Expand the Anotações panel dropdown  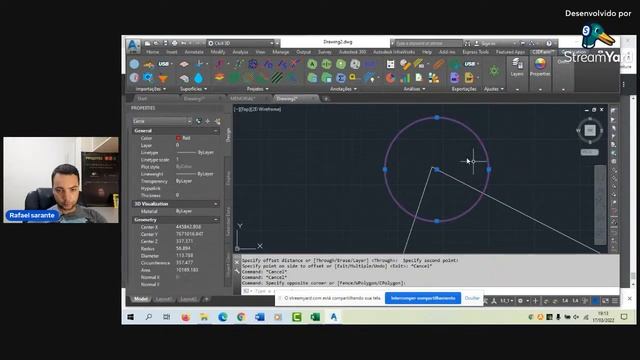343,89
